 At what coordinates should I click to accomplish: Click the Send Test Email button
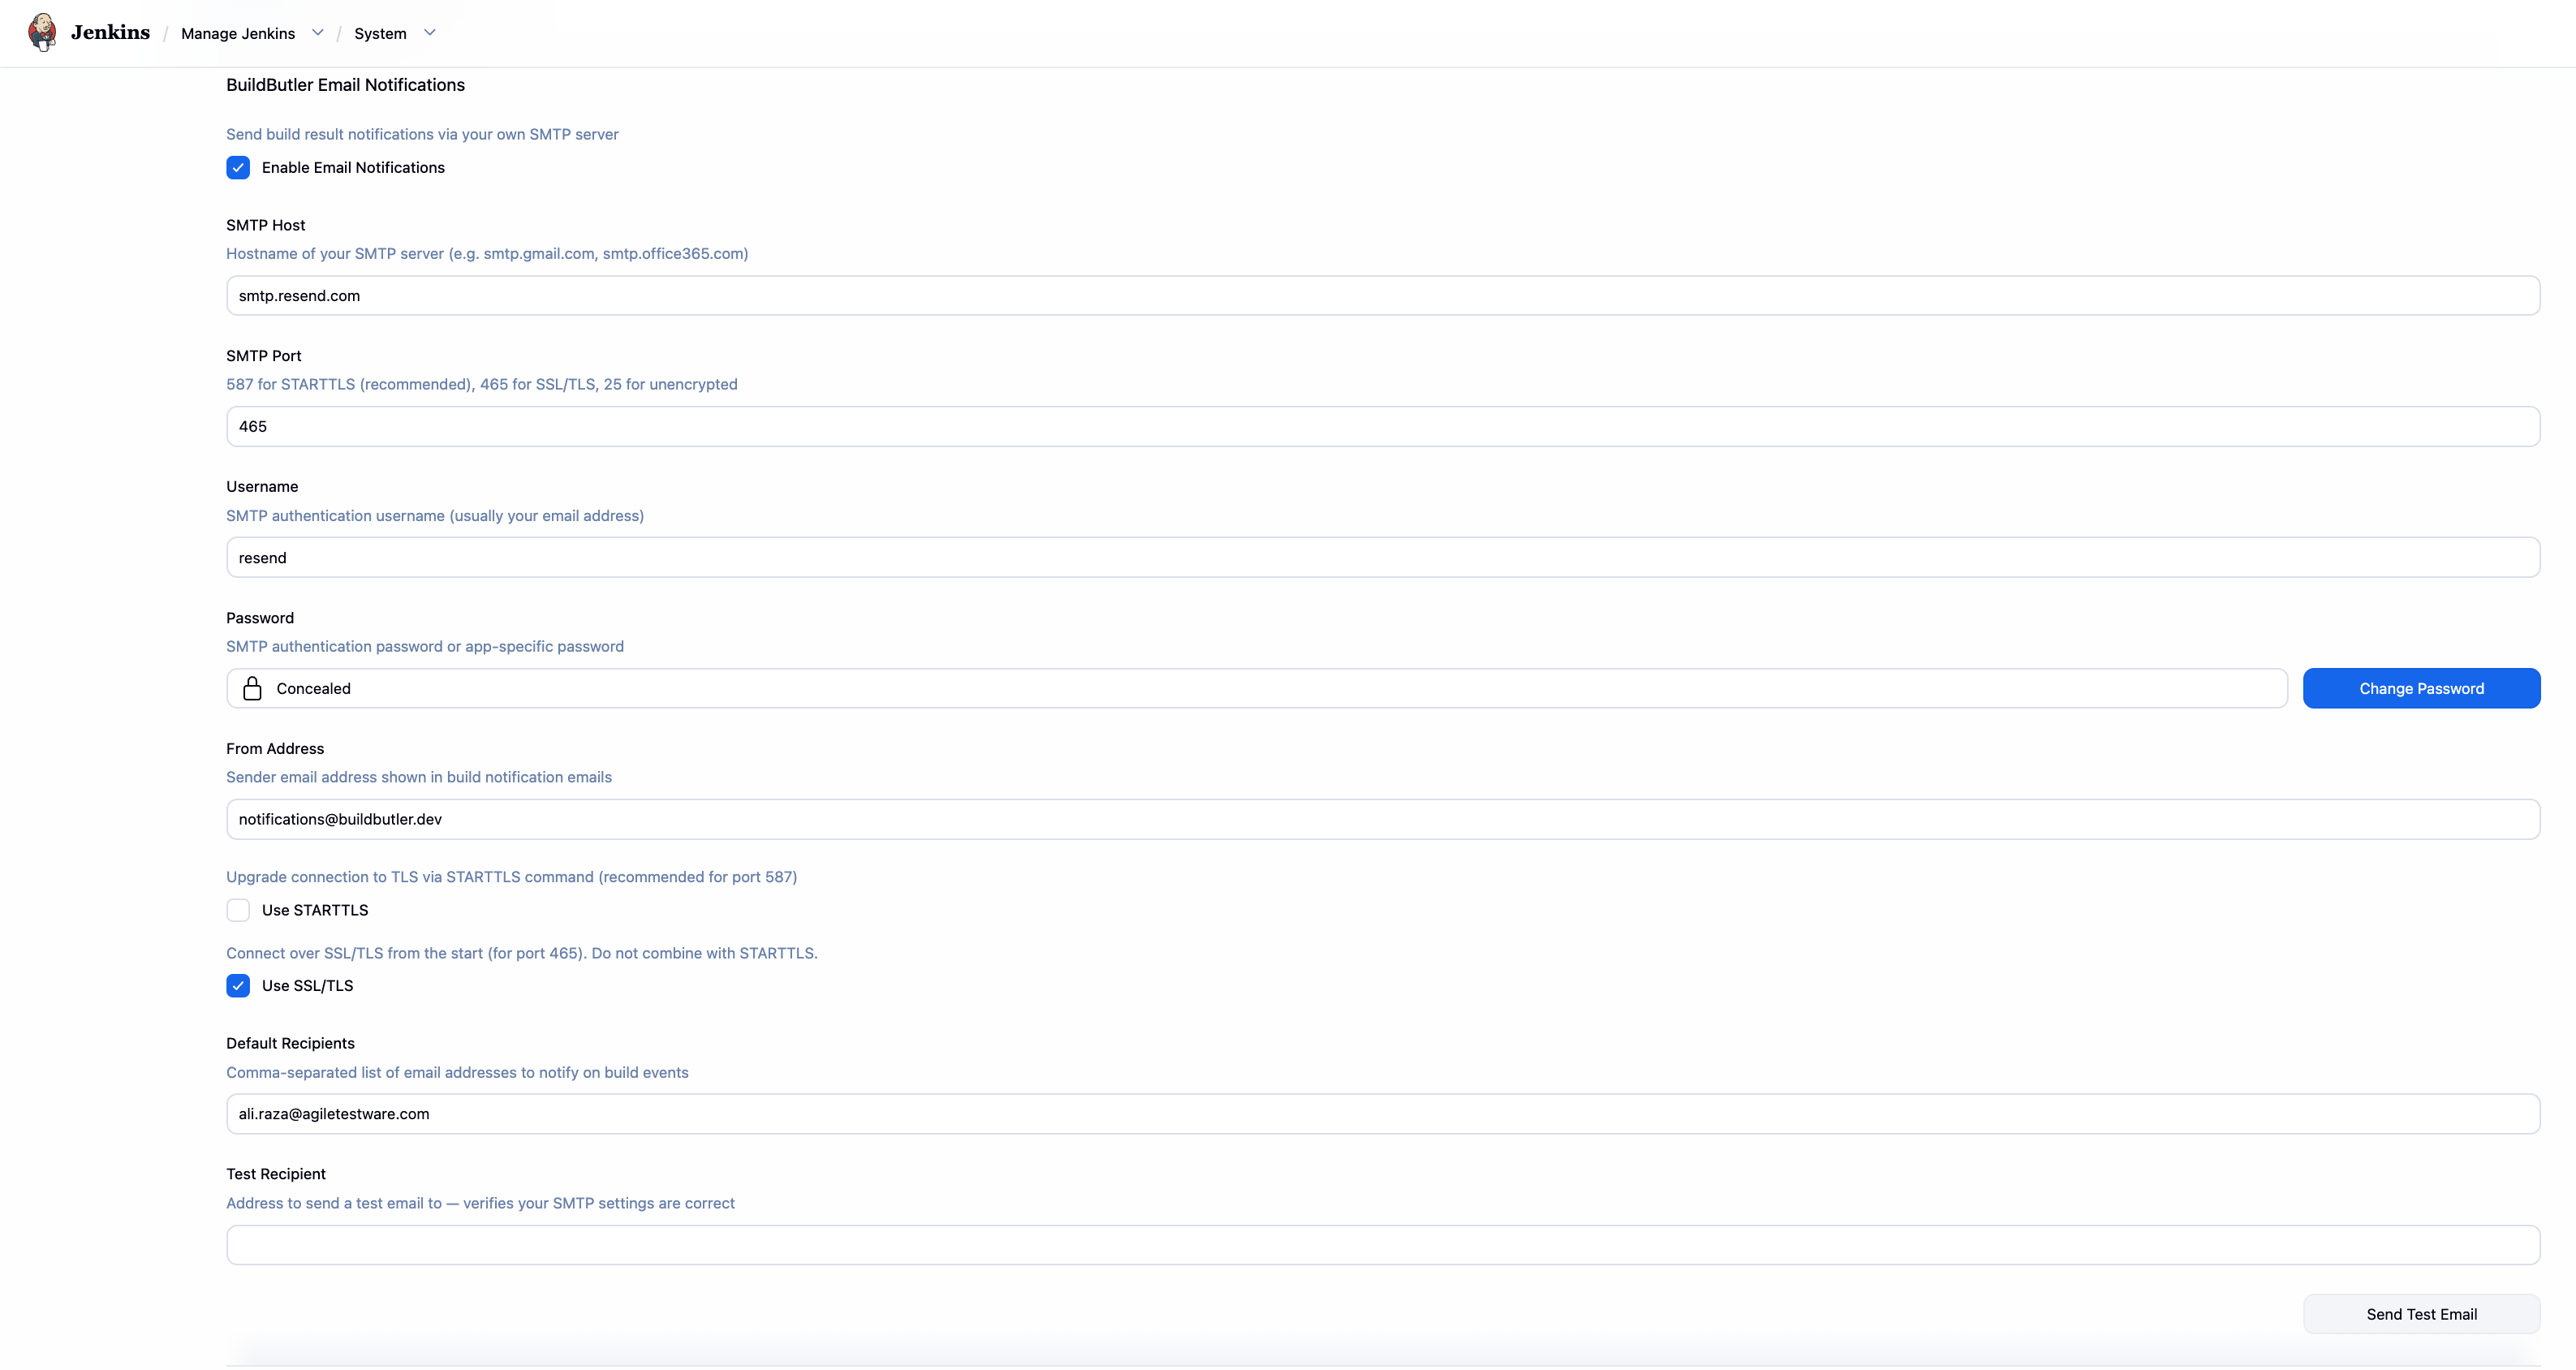pos(2420,1314)
